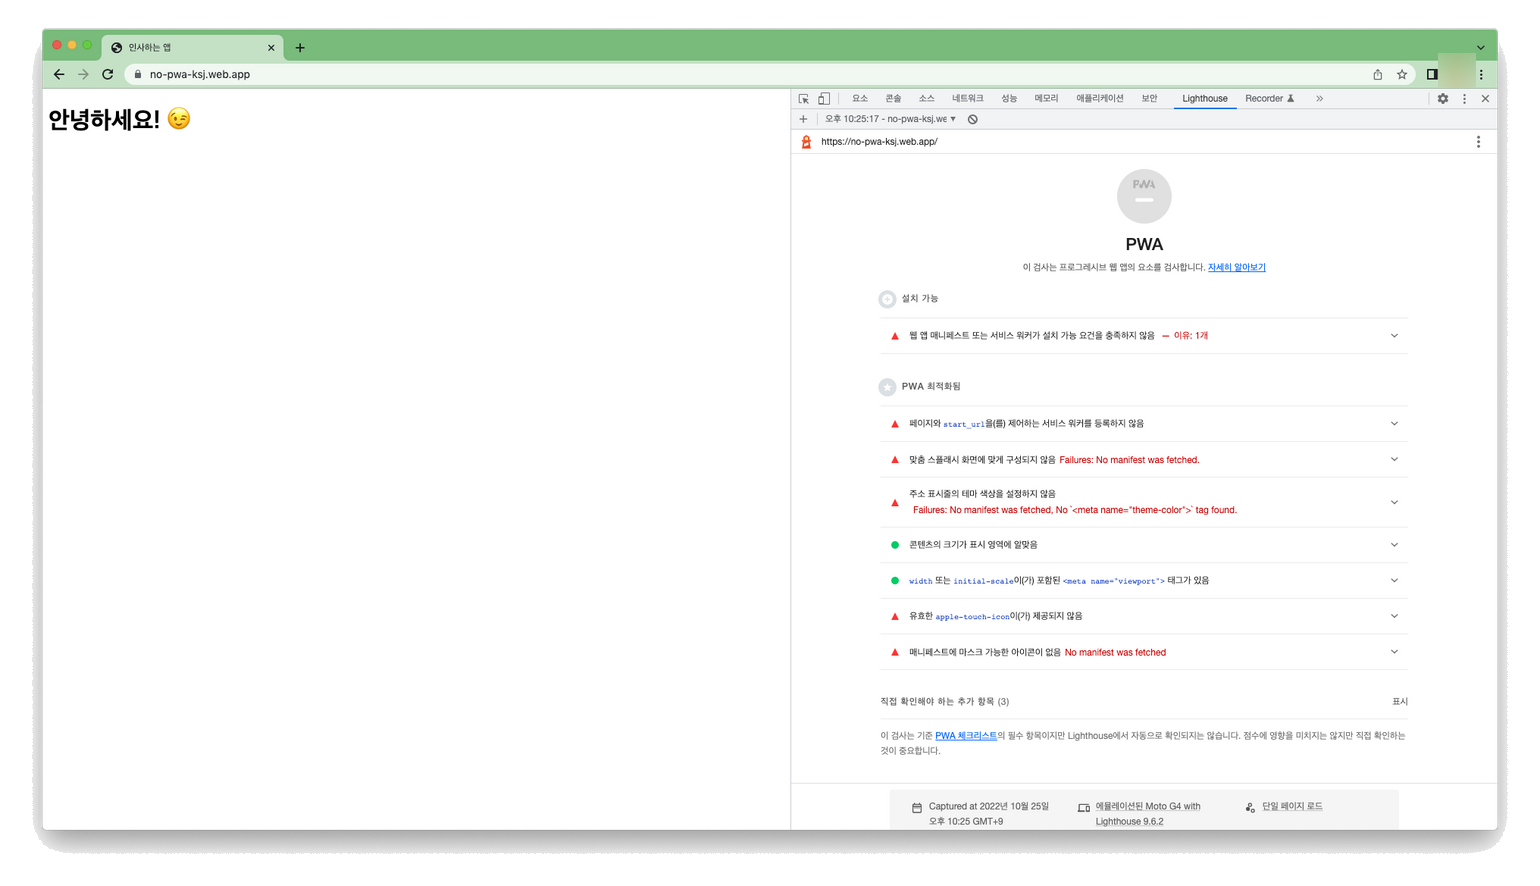Click the lock icon in the address bar
The width and height of the screenshot is (1540, 886).
pos(138,74)
